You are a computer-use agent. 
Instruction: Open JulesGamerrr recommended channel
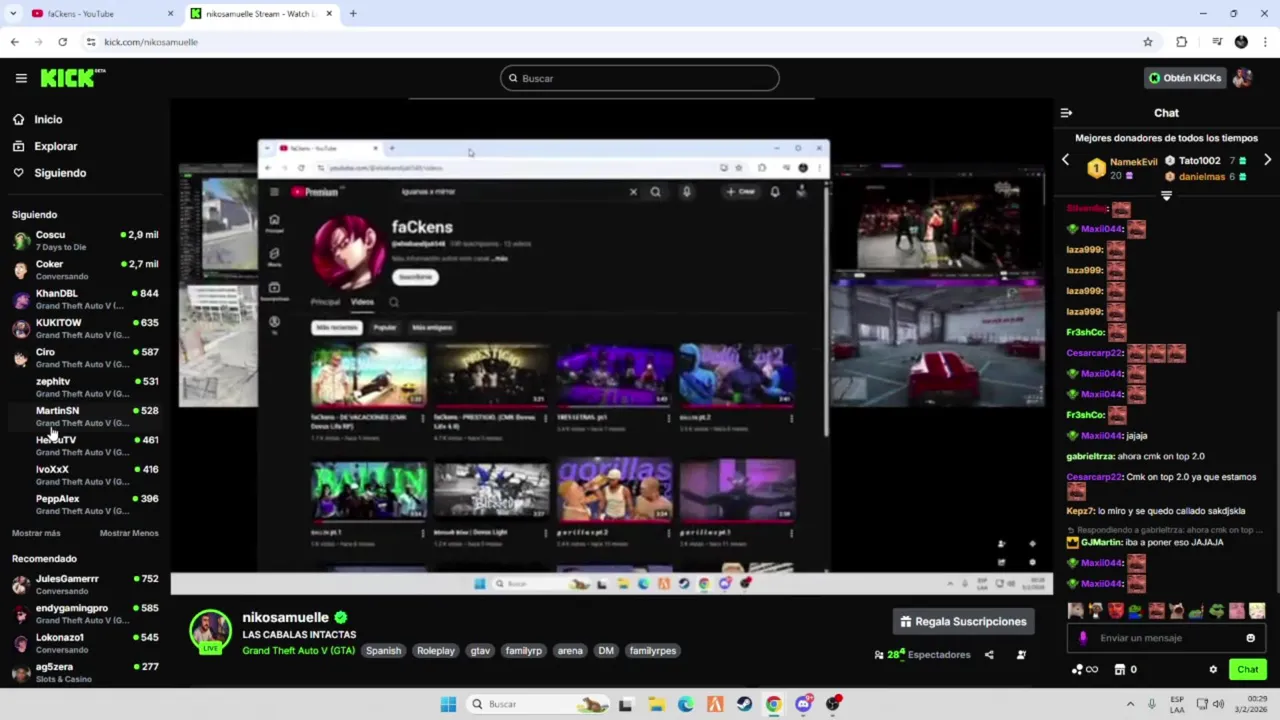click(85, 584)
